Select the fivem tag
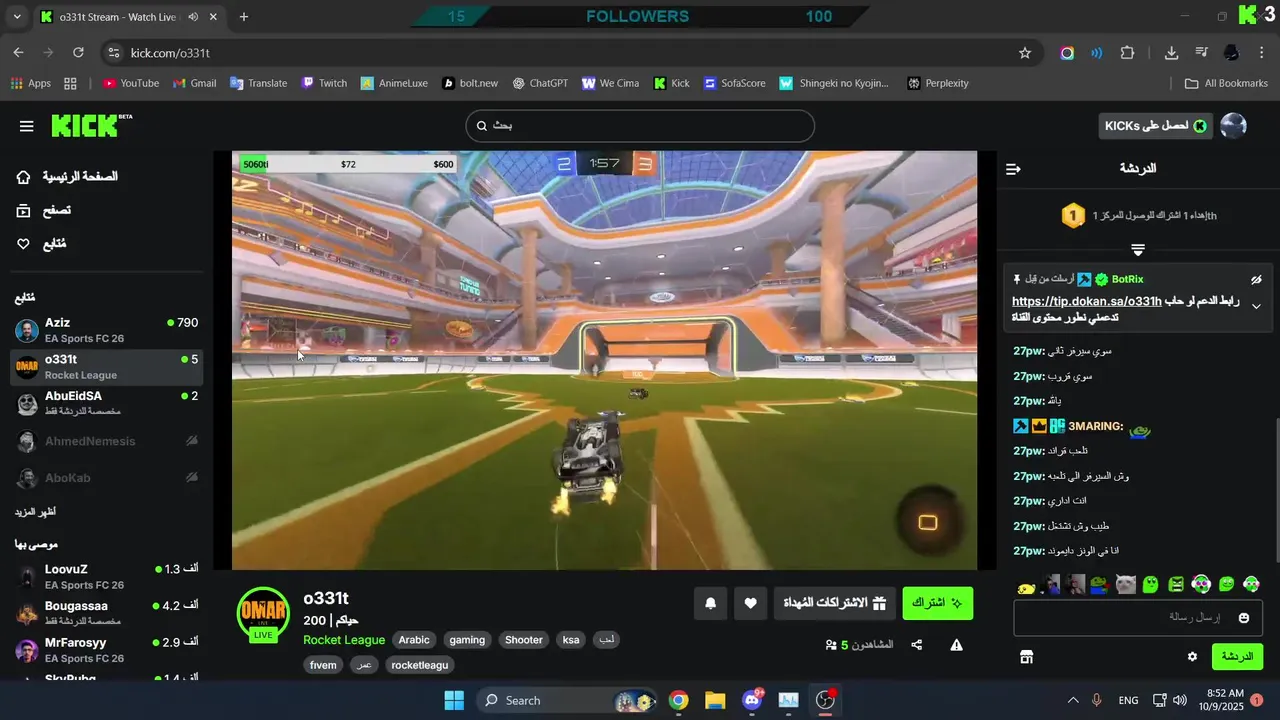1280x720 pixels. point(323,665)
